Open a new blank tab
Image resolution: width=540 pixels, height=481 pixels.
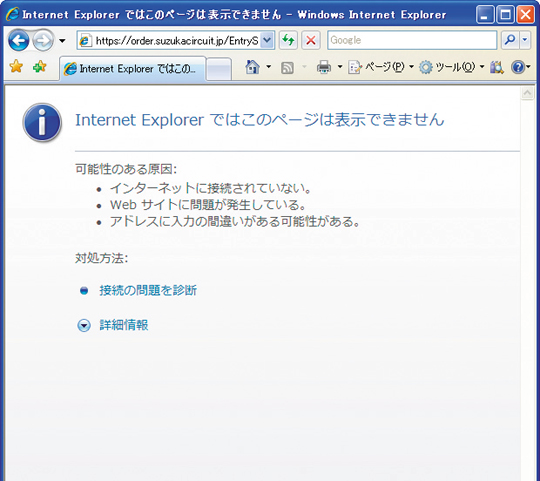(219, 69)
